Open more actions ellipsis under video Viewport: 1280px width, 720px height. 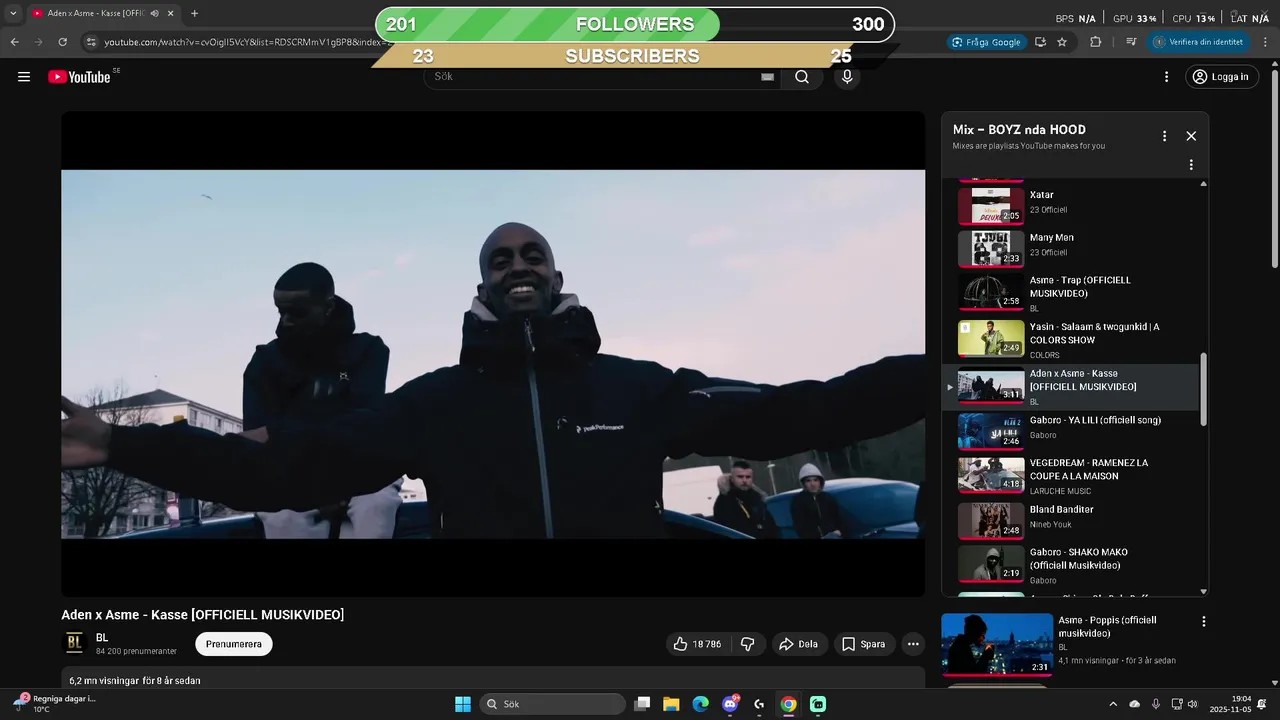[x=913, y=644]
